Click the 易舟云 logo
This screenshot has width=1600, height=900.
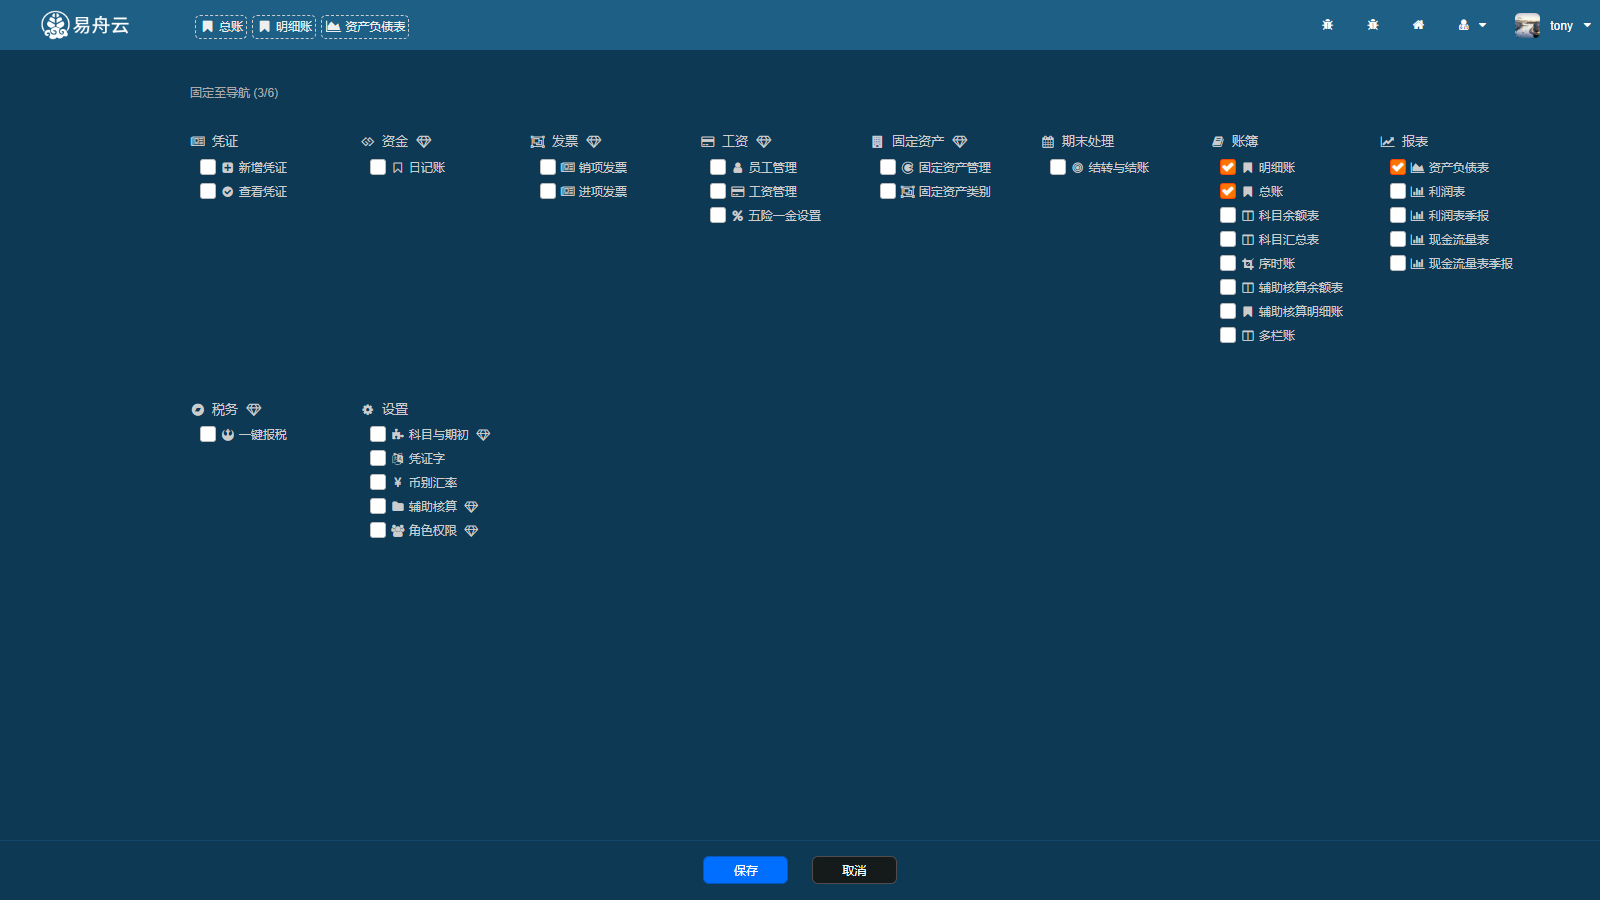click(85, 25)
